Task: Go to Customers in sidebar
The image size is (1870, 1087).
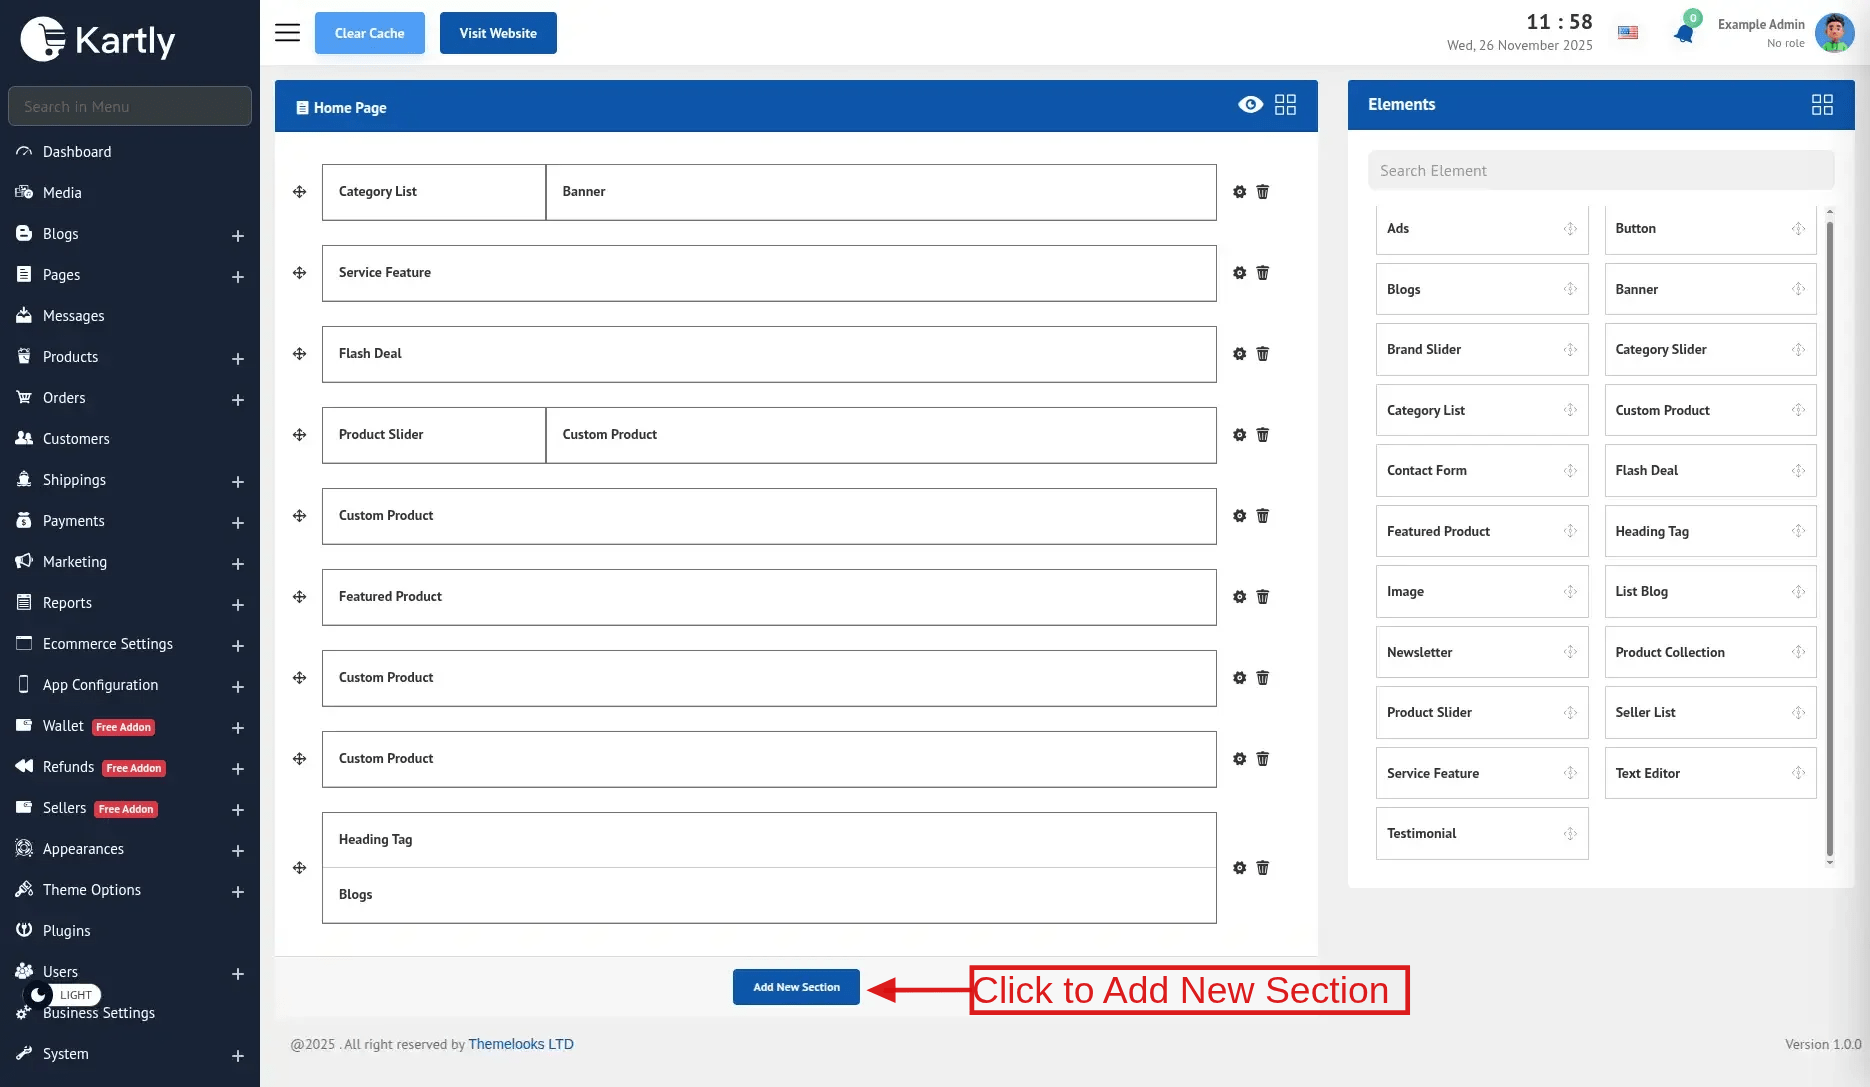Action: [76, 439]
